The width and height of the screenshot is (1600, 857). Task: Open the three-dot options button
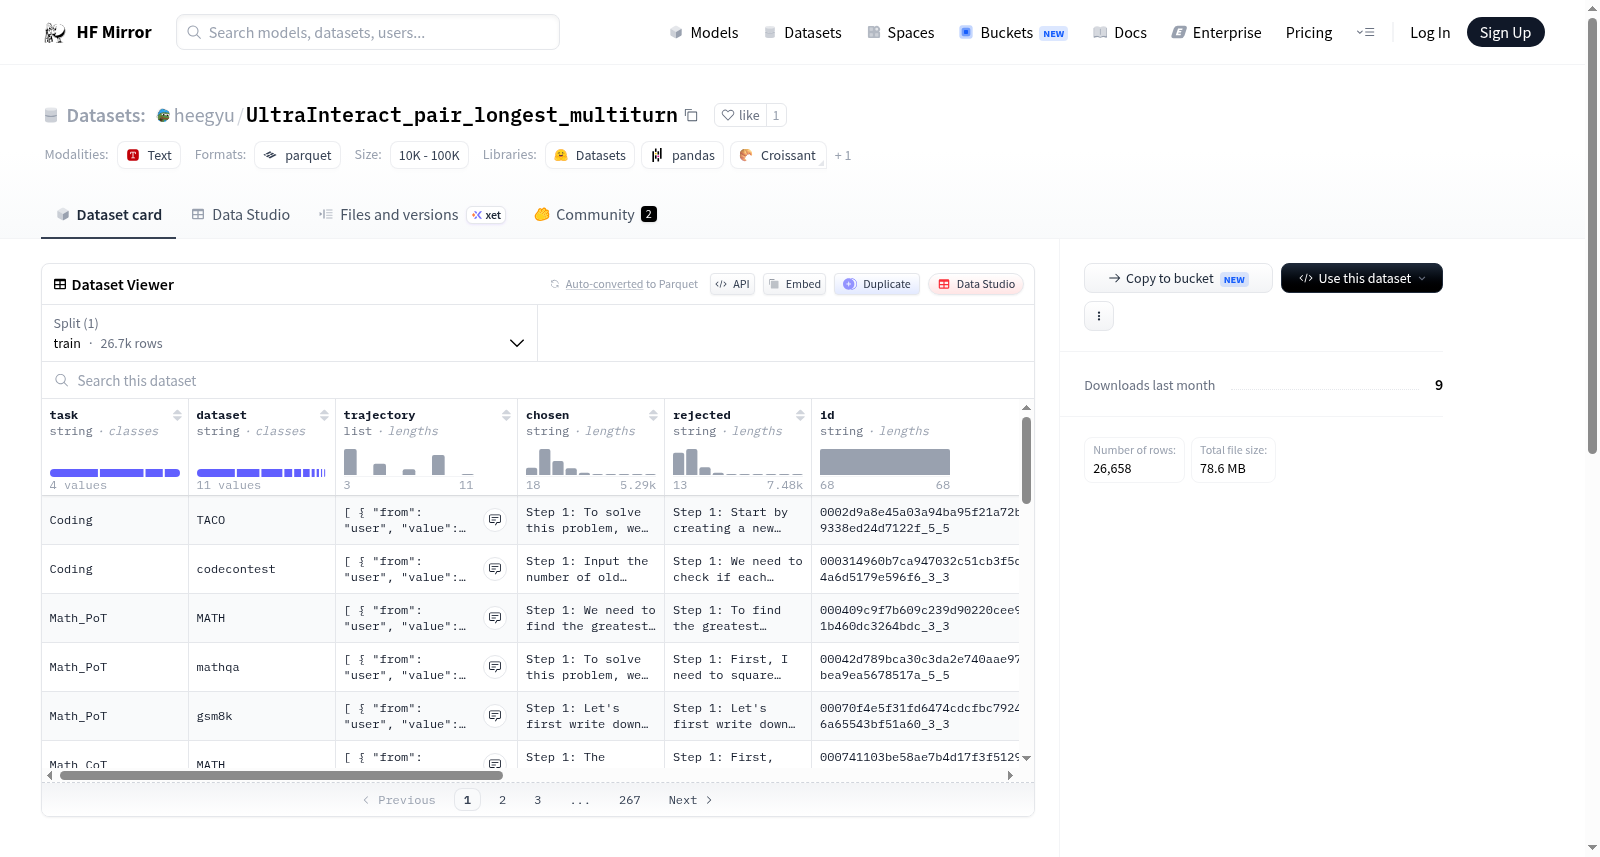(1099, 316)
